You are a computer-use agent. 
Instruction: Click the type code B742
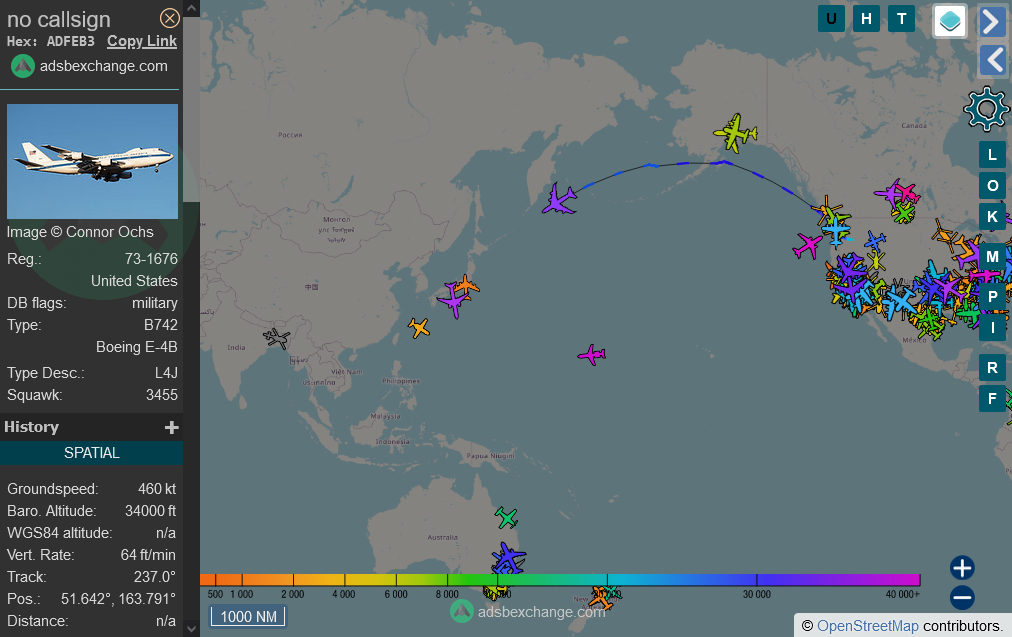click(x=161, y=325)
